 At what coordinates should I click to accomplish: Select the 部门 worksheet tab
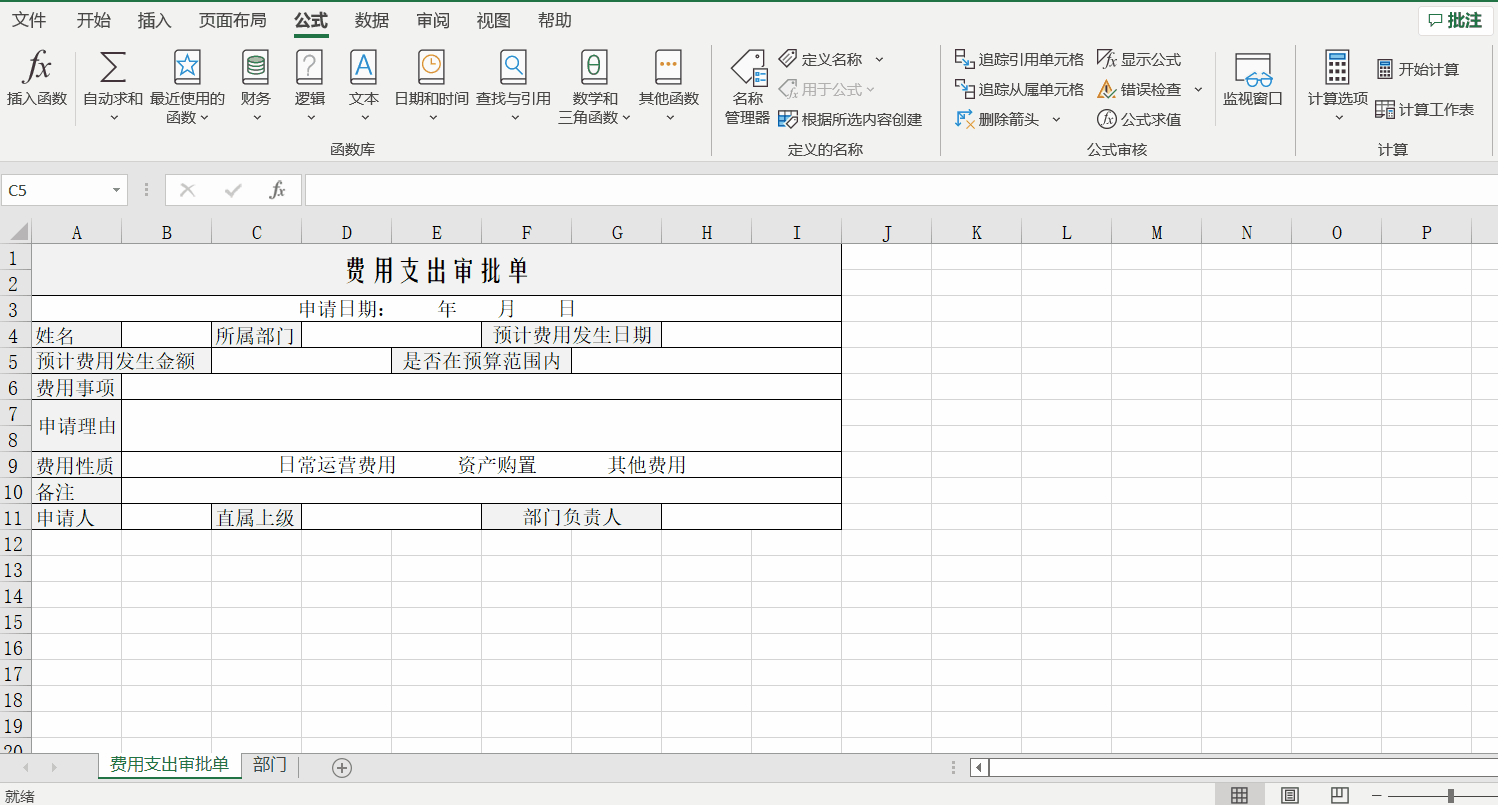tap(268, 765)
